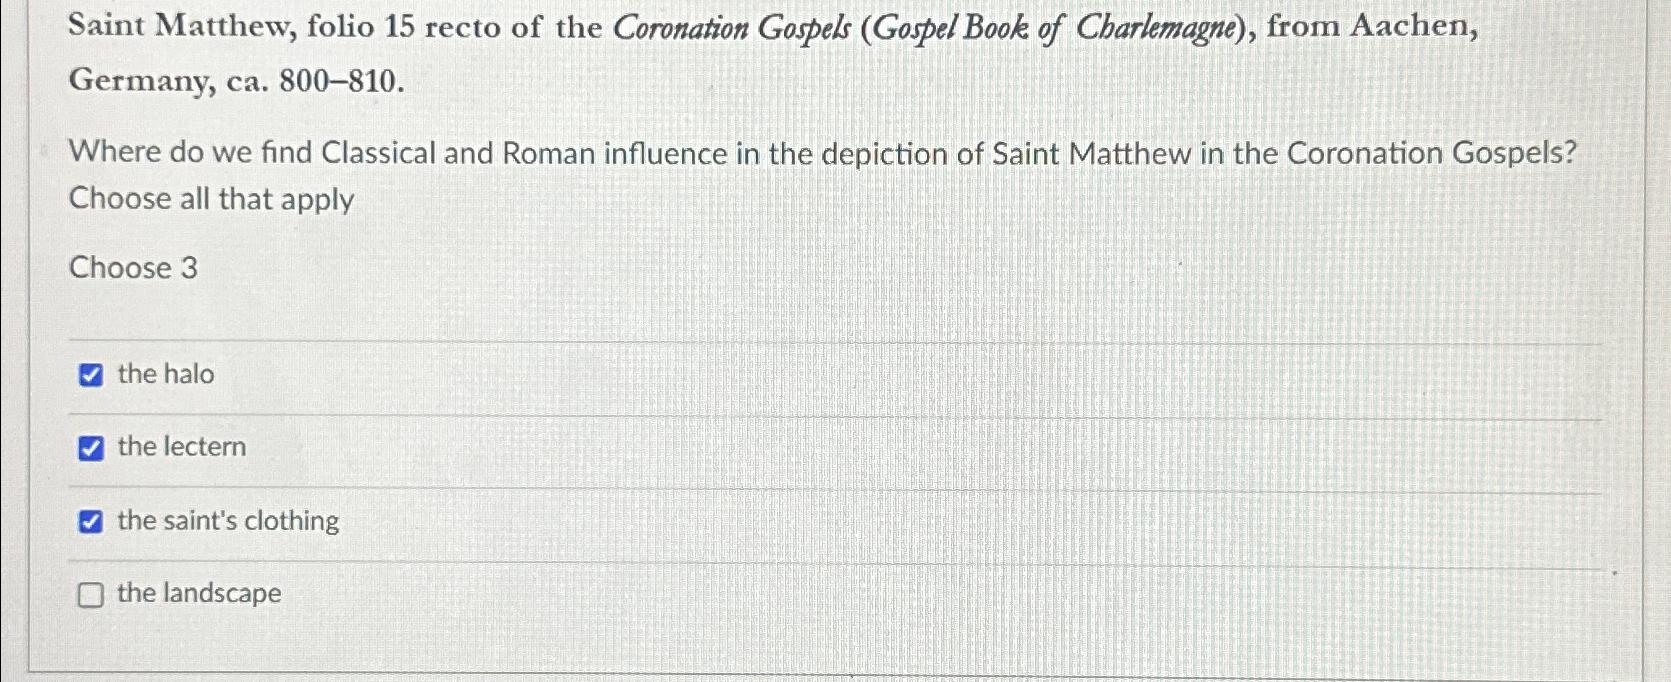1671x682 pixels.
Task: Click 'Germany, ca. 800–810.' caption line
Action: pyautogui.click(x=236, y=81)
